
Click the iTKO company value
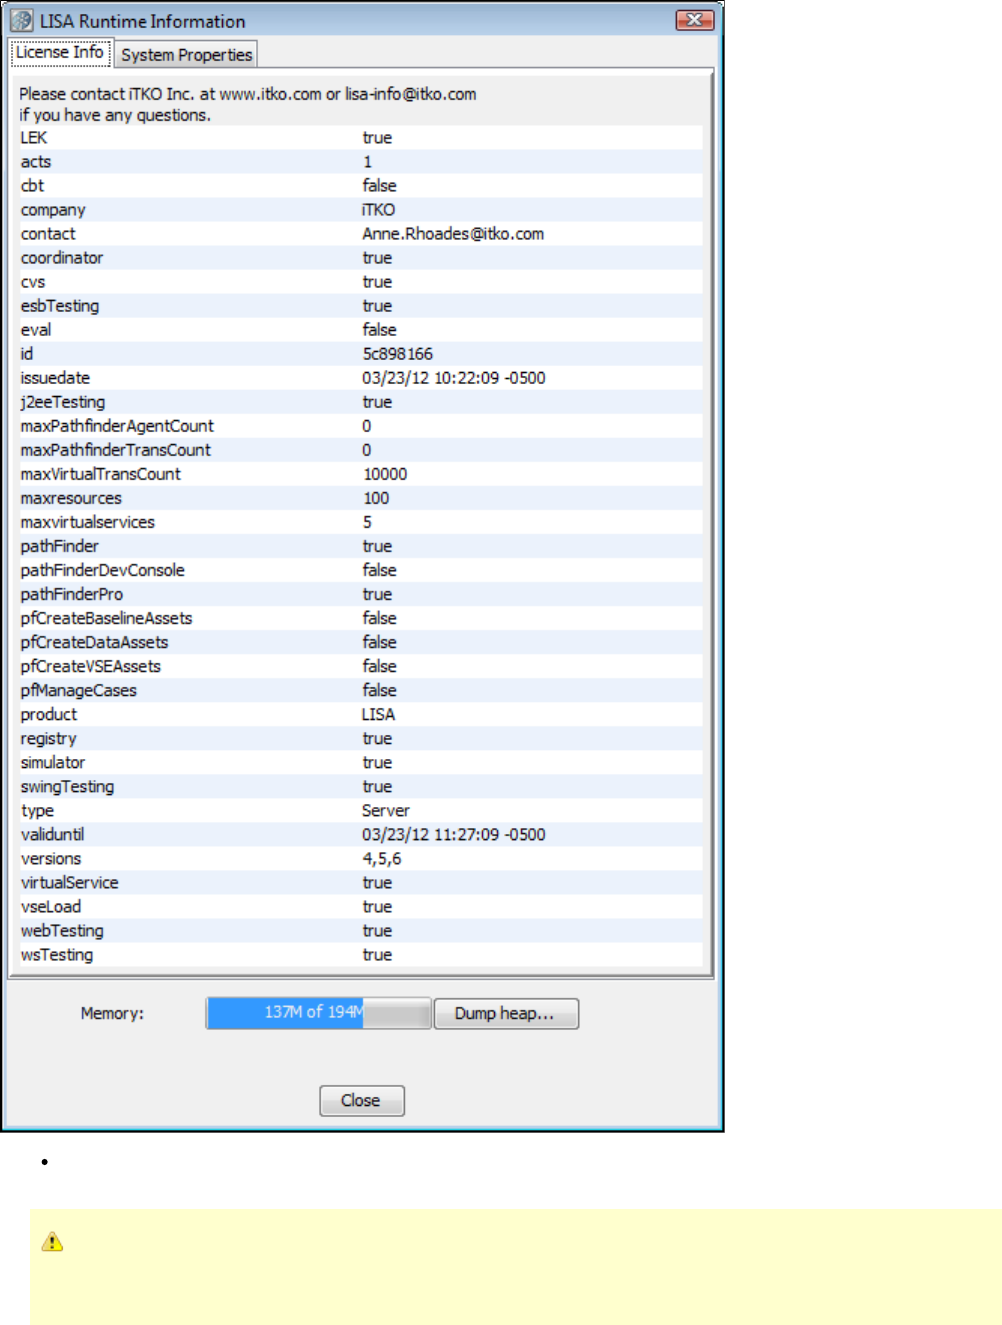point(378,210)
